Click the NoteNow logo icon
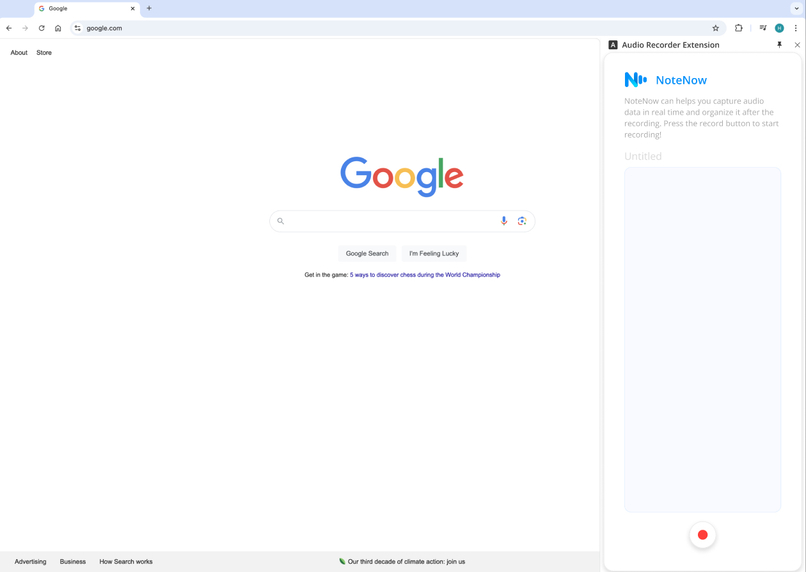Screen dimensions: 806x572 (636, 80)
